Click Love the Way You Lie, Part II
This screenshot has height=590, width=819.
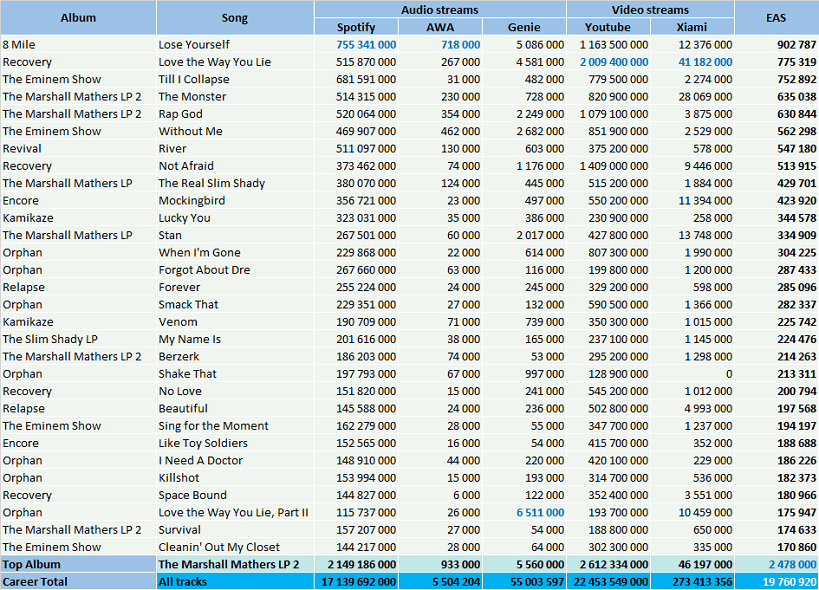(233, 512)
